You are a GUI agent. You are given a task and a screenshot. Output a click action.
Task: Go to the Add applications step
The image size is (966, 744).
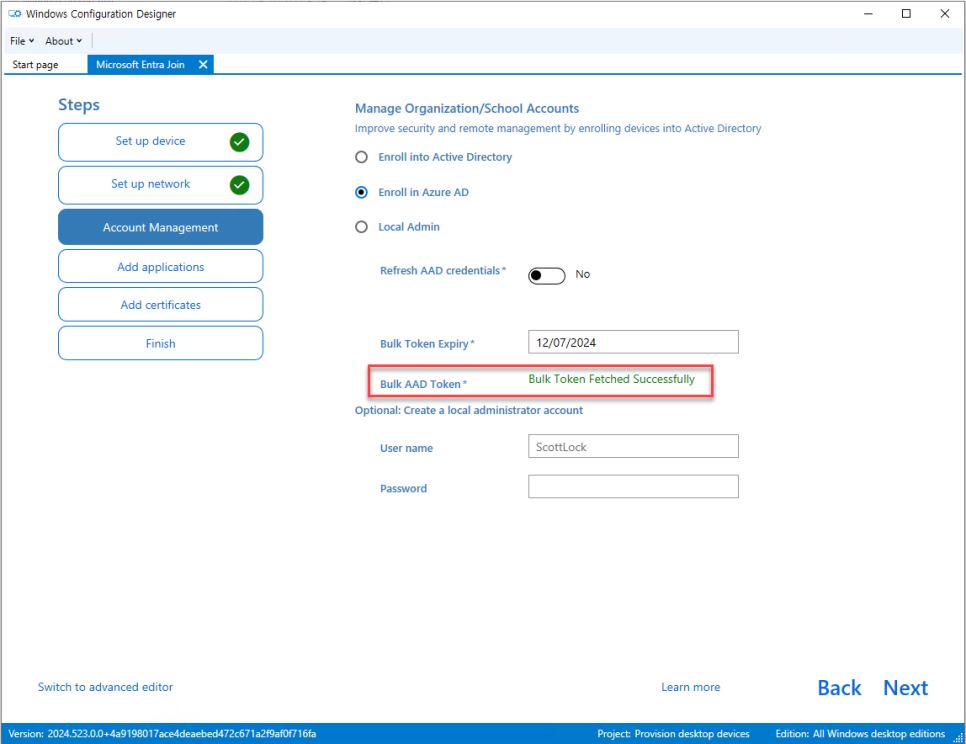pos(161,267)
